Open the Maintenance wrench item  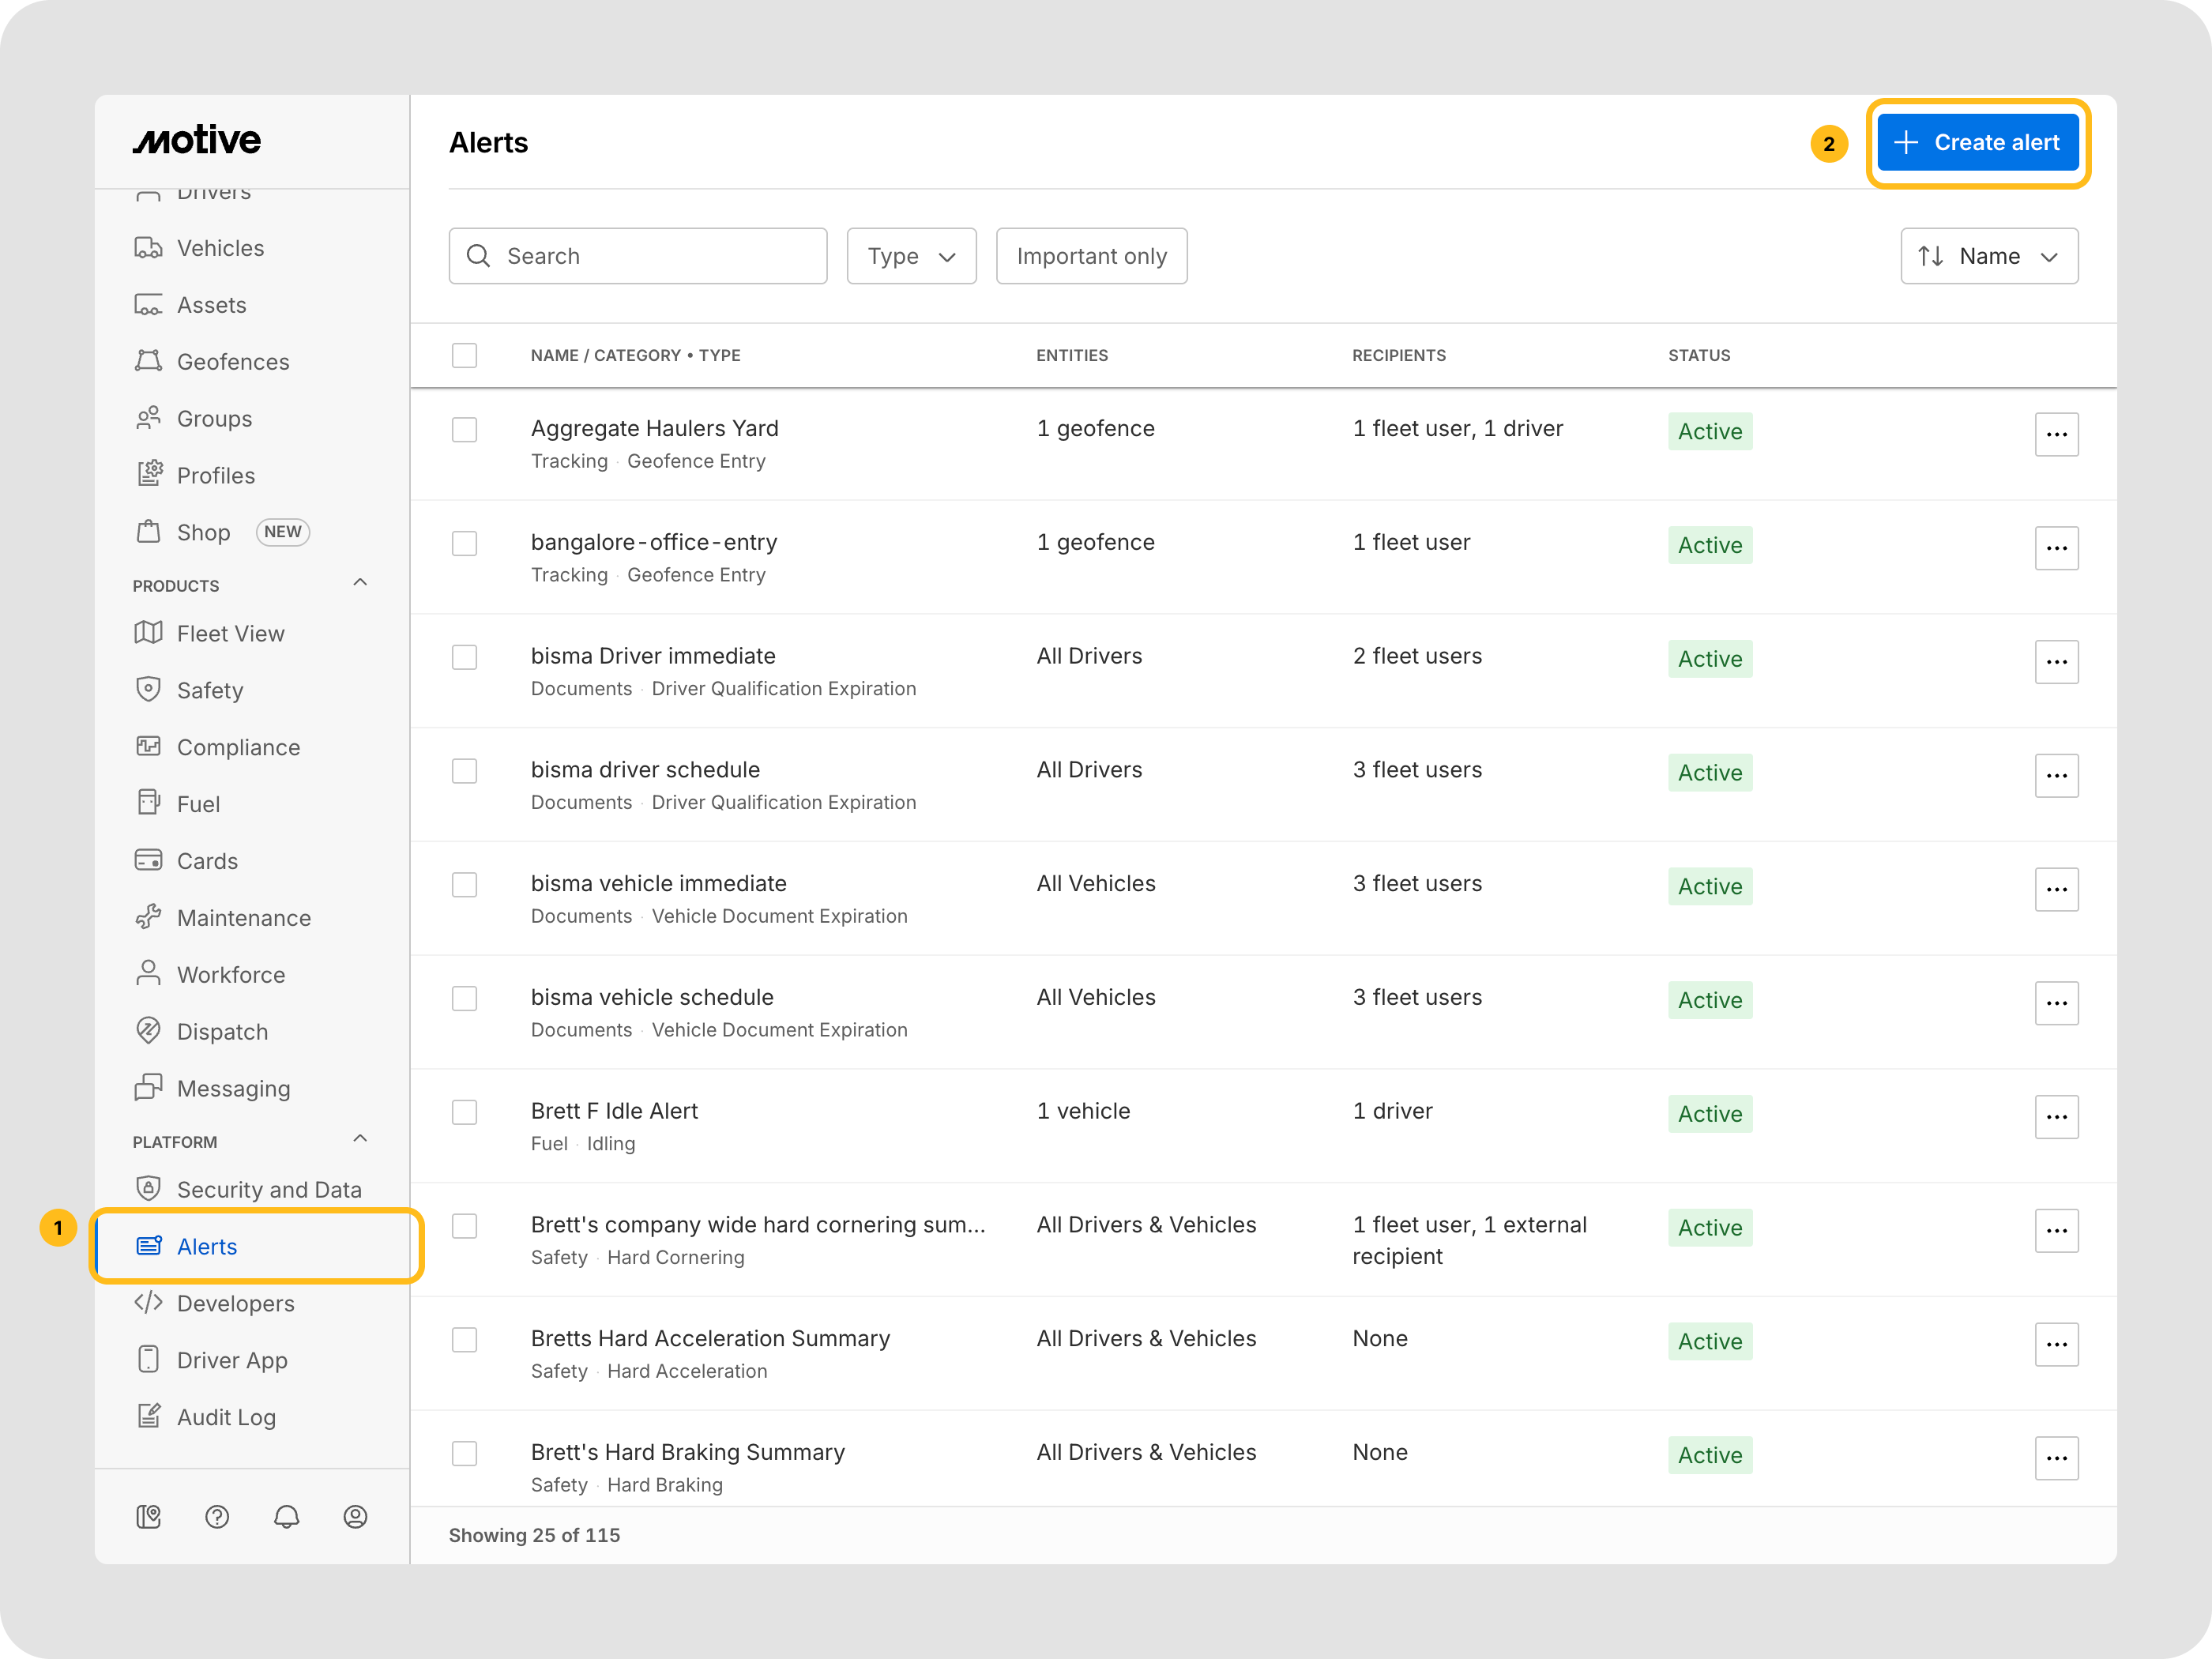(243, 918)
